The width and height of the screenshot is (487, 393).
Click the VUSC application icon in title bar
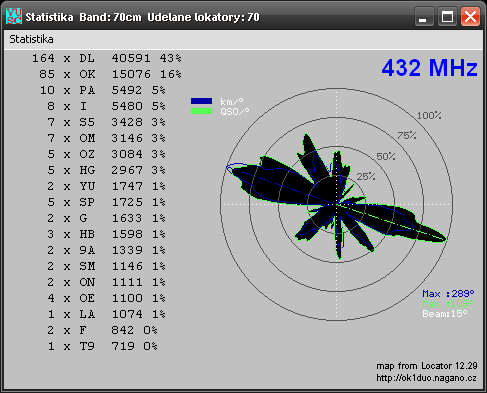click(x=14, y=16)
